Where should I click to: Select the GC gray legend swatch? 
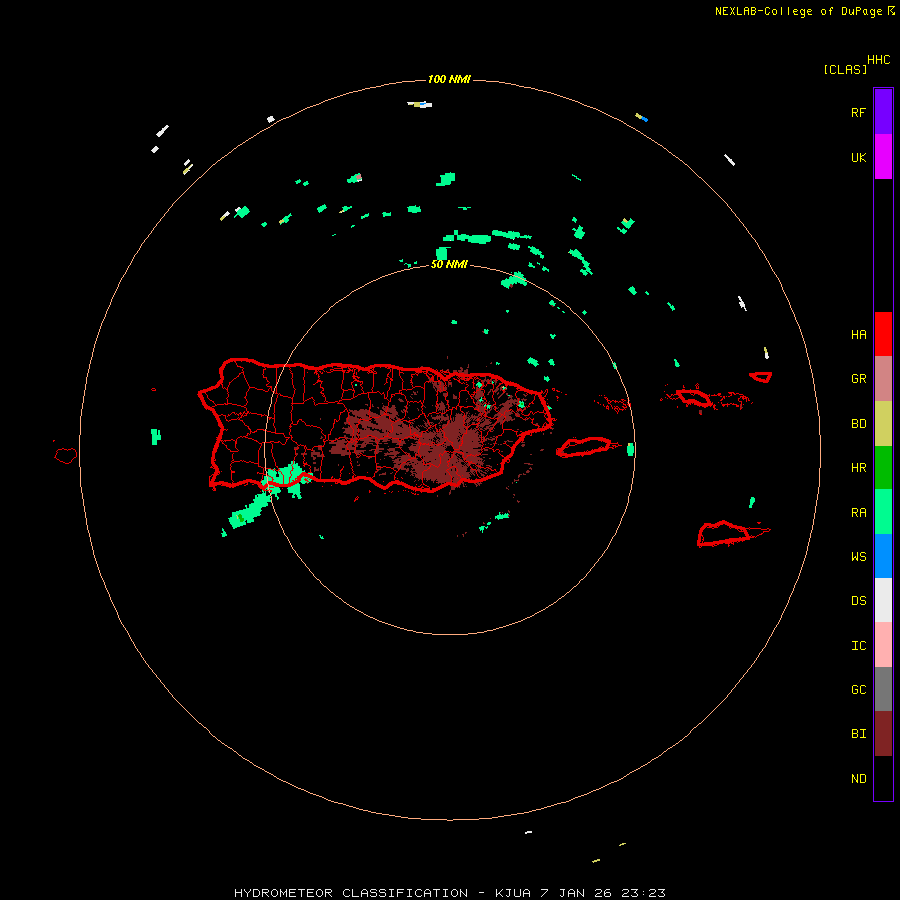pyautogui.click(x=883, y=689)
